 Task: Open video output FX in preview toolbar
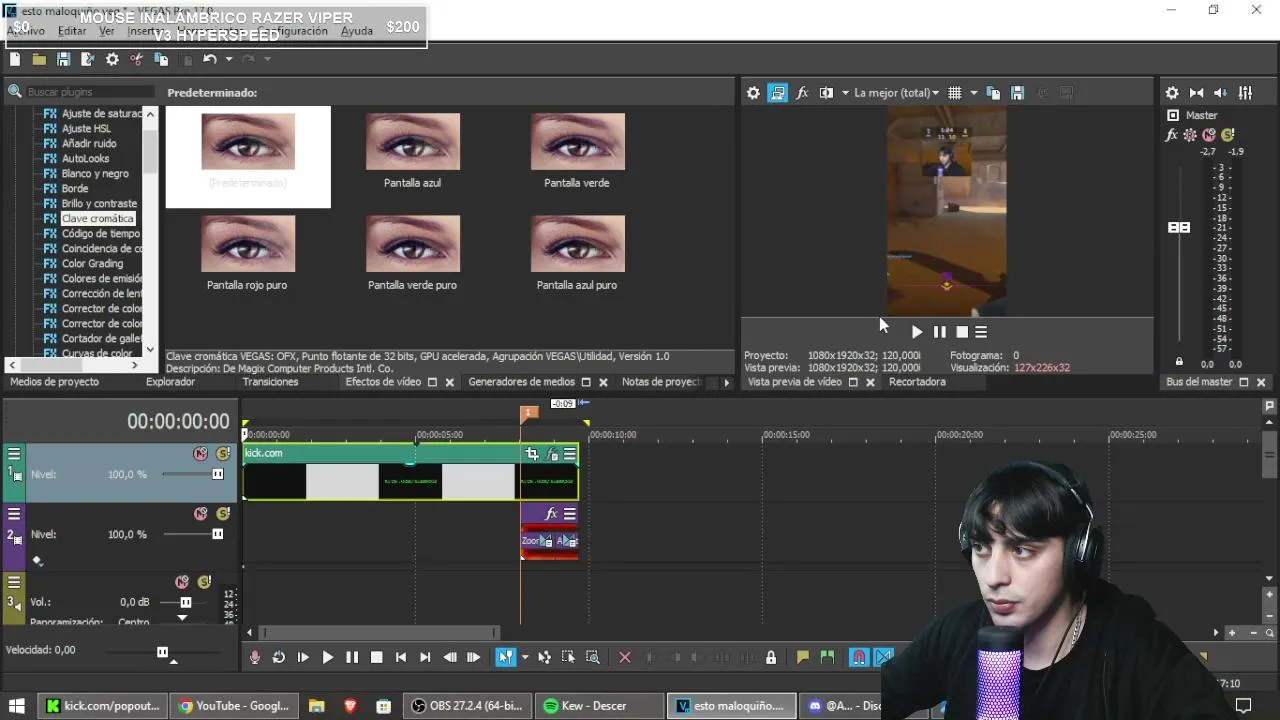802,93
